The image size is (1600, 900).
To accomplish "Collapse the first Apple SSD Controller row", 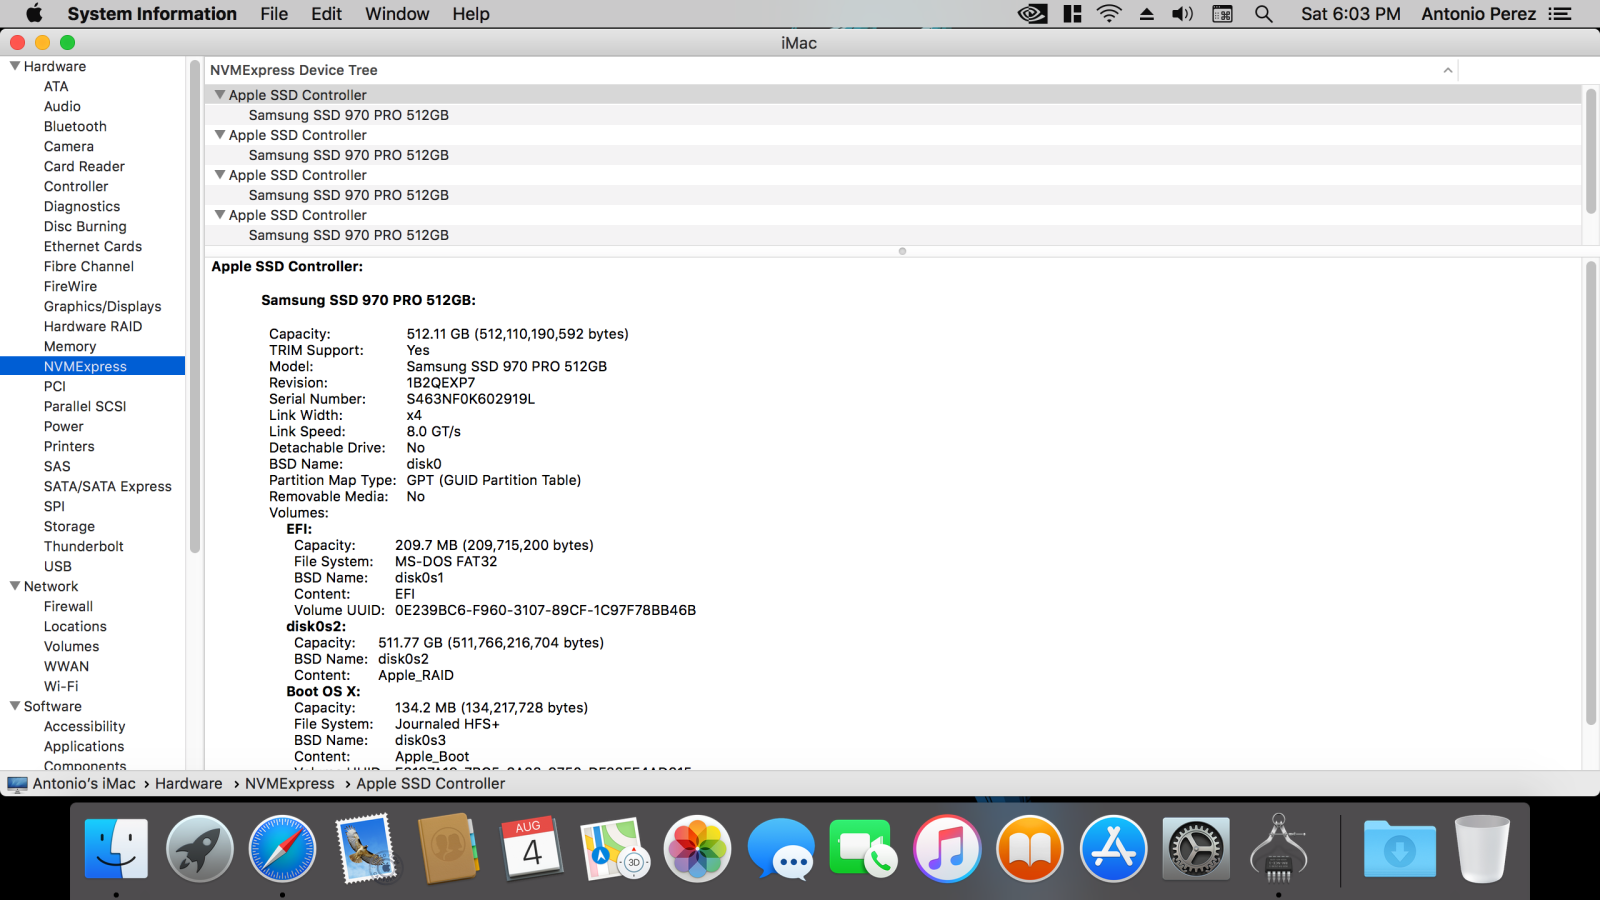I will (x=220, y=95).
